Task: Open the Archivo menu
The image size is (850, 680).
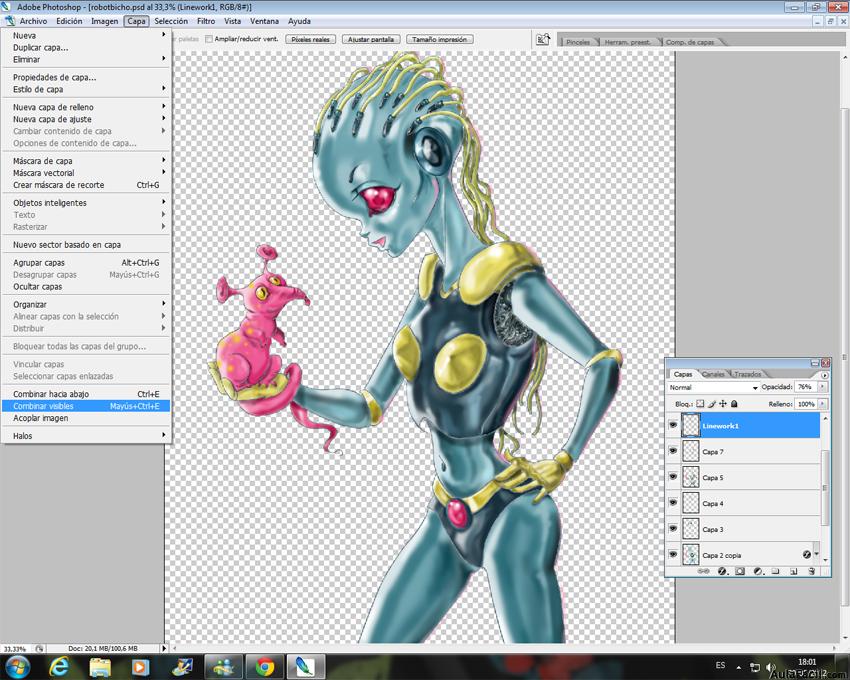Action: 33,21
